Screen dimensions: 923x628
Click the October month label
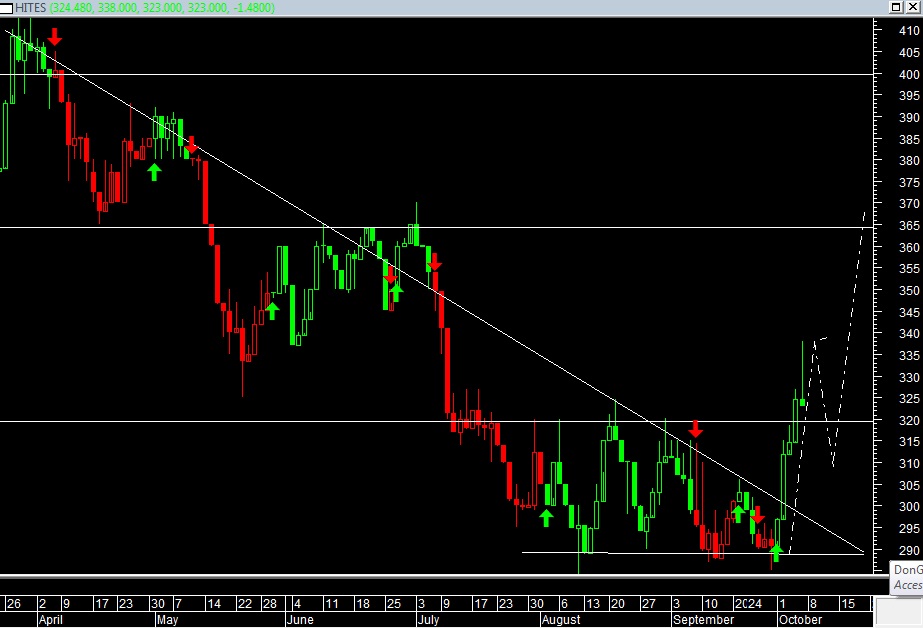tap(800, 620)
